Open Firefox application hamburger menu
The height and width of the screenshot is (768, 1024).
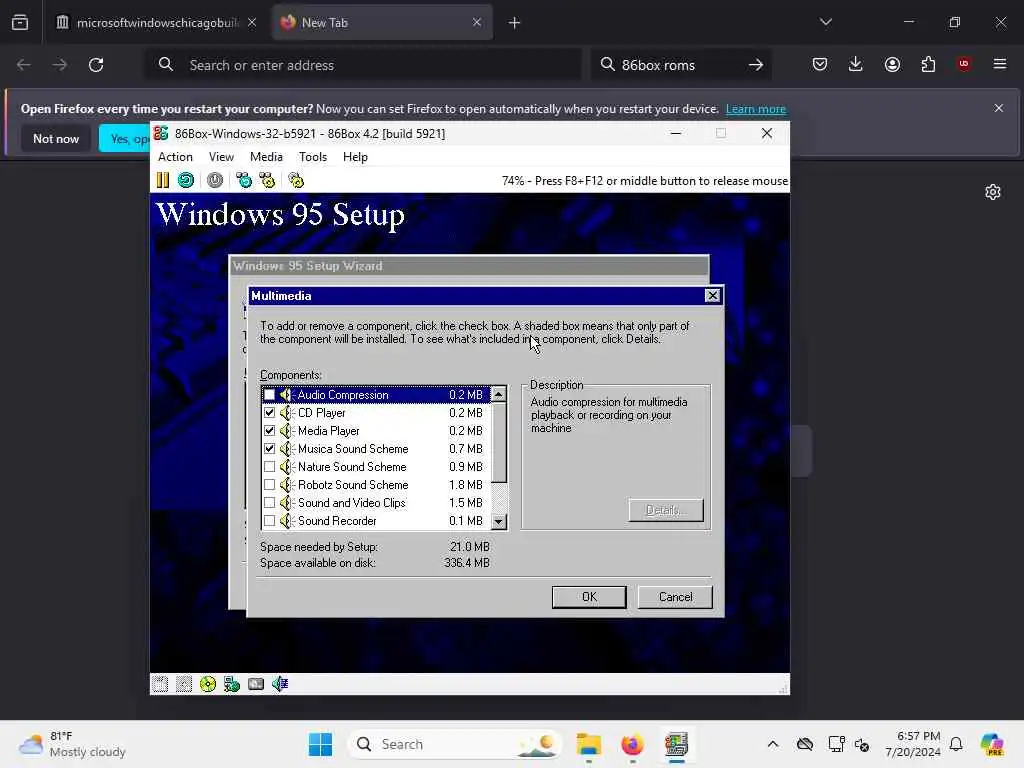tap(1000, 64)
